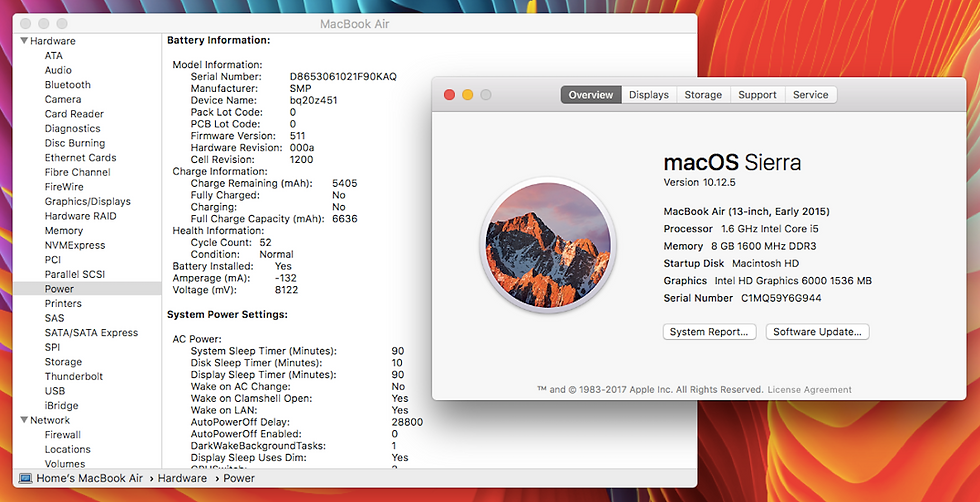Collapse the Network section triangle
This screenshot has height=502, width=980.
[24, 420]
